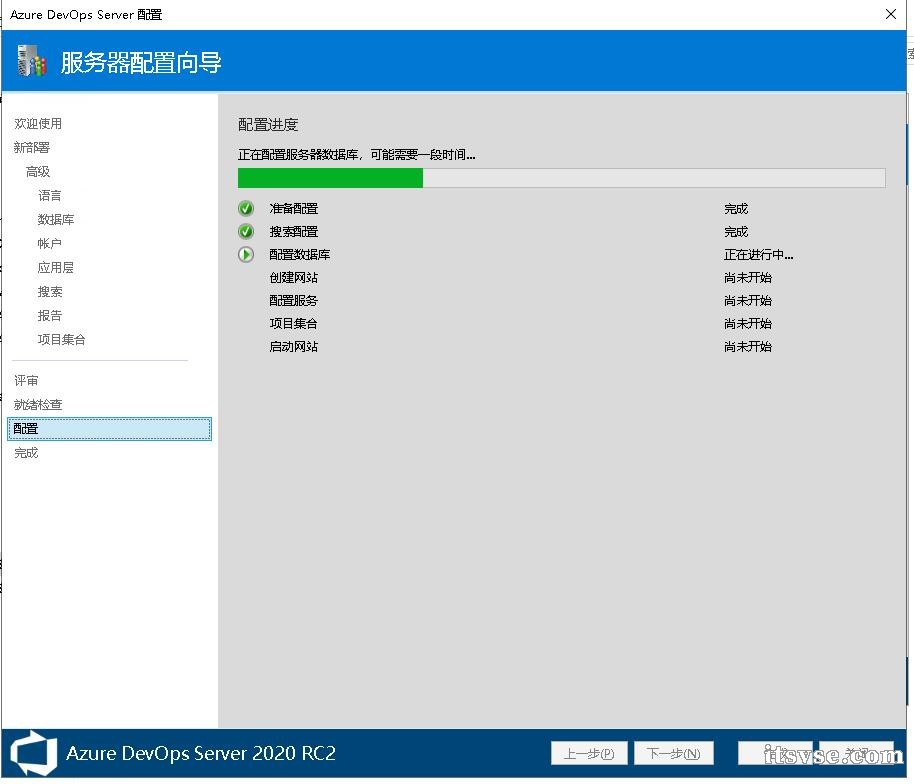Click the 完成 status beside 搜索配置

point(736,232)
